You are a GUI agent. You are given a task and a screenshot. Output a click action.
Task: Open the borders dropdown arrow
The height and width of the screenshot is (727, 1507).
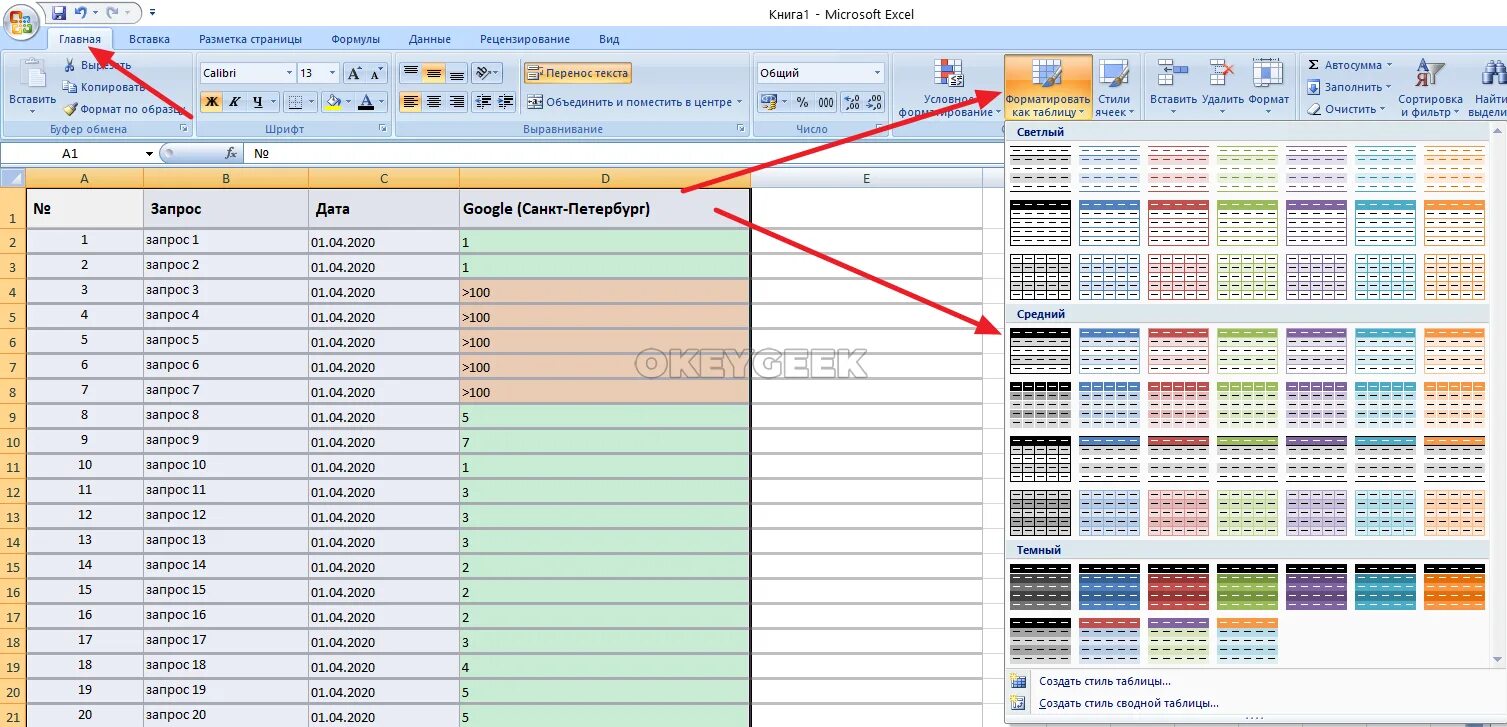[313, 101]
